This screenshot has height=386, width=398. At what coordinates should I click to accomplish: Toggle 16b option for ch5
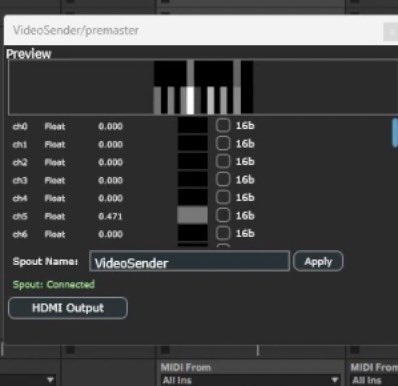tap(223, 216)
